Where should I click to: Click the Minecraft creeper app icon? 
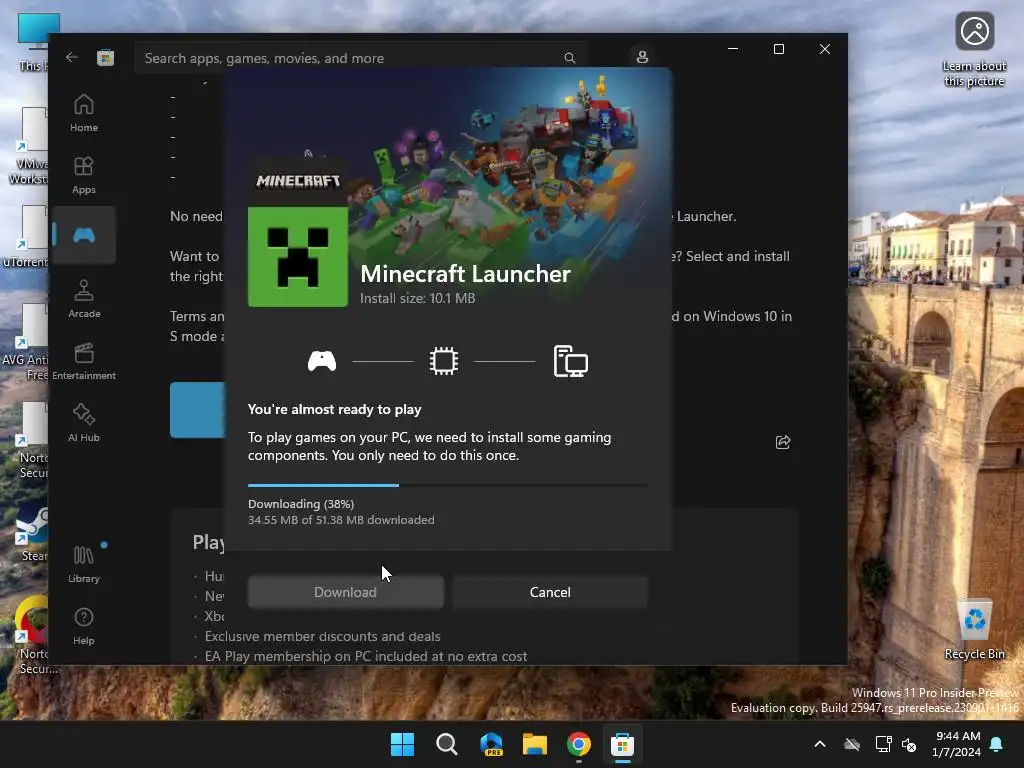pyautogui.click(x=298, y=257)
